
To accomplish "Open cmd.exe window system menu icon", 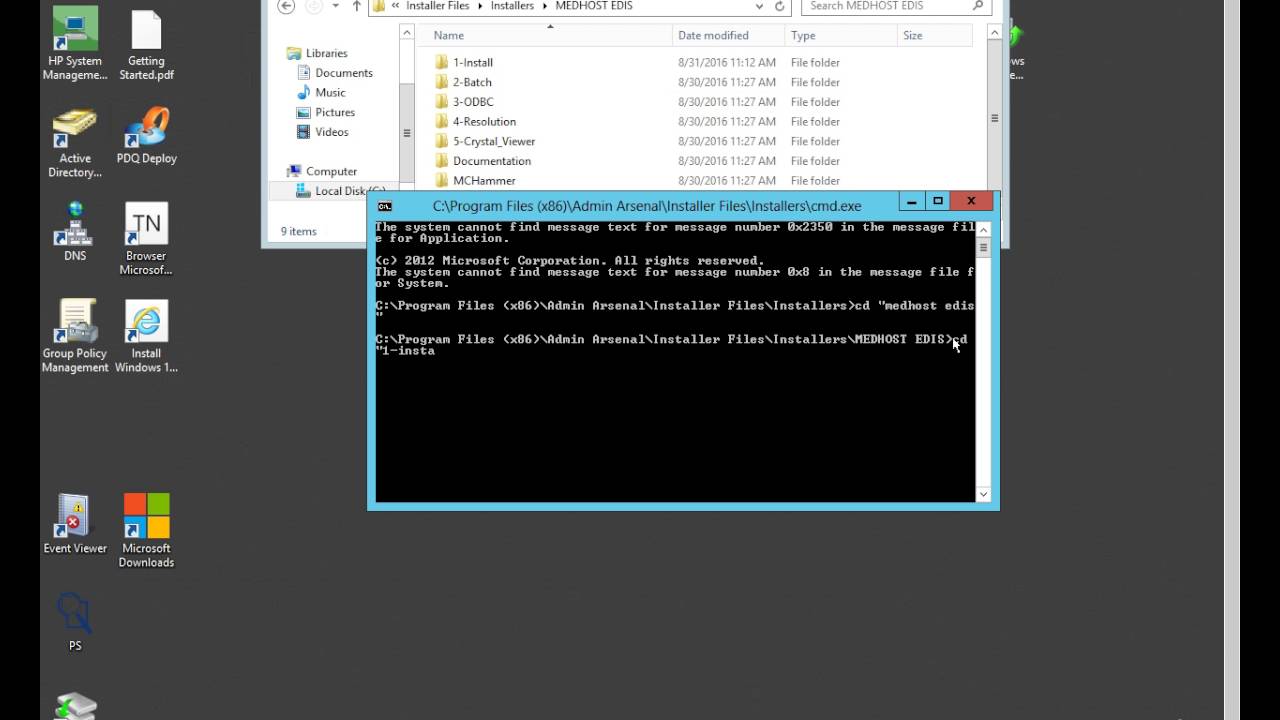I will [385, 206].
